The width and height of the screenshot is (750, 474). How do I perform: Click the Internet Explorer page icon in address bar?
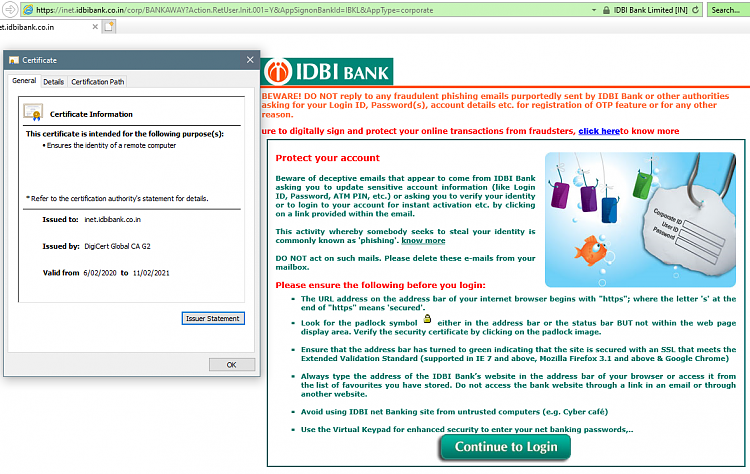point(28,10)
